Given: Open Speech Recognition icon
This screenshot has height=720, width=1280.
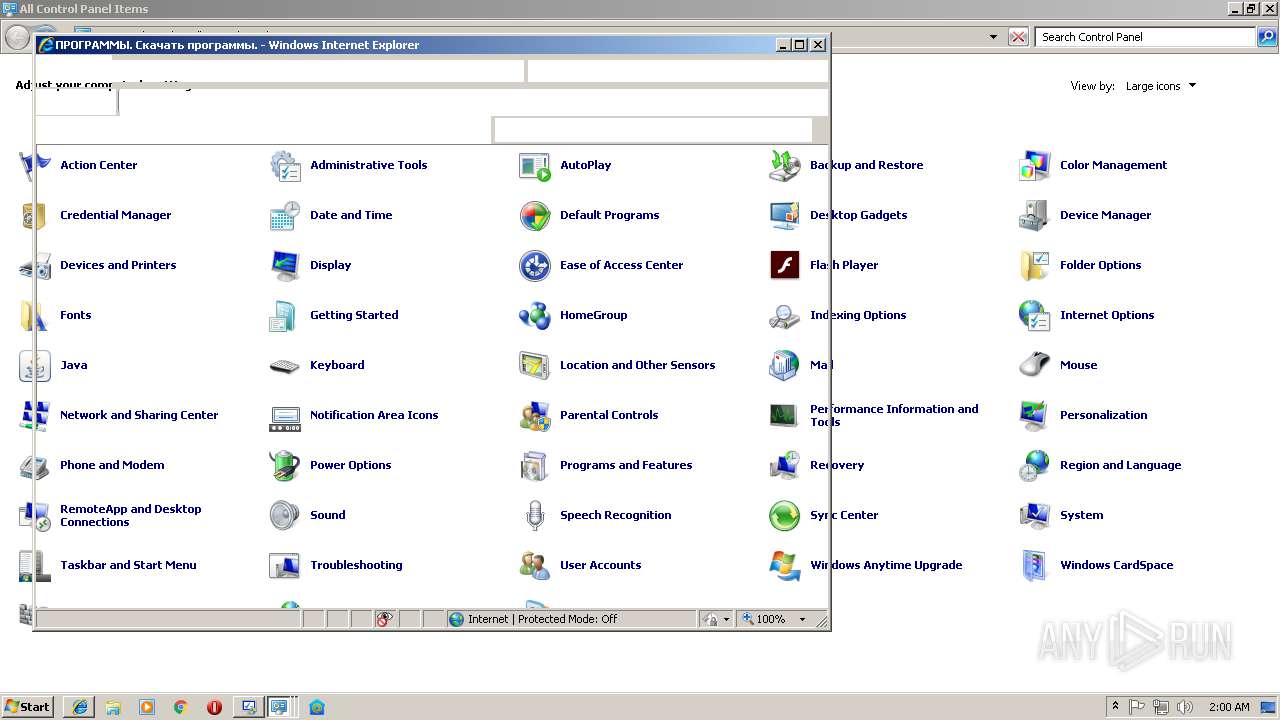Looking at the screenshot, I should (535, 515).
